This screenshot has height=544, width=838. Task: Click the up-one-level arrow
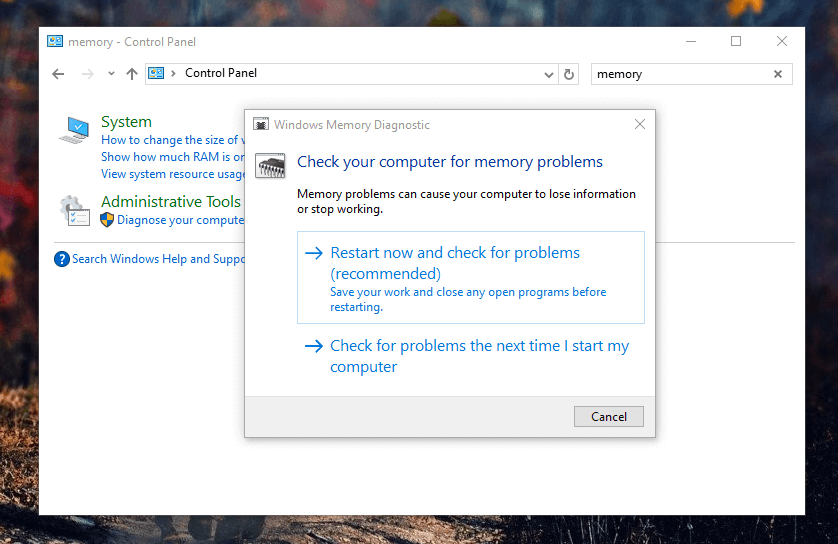(x=132, y=74)
